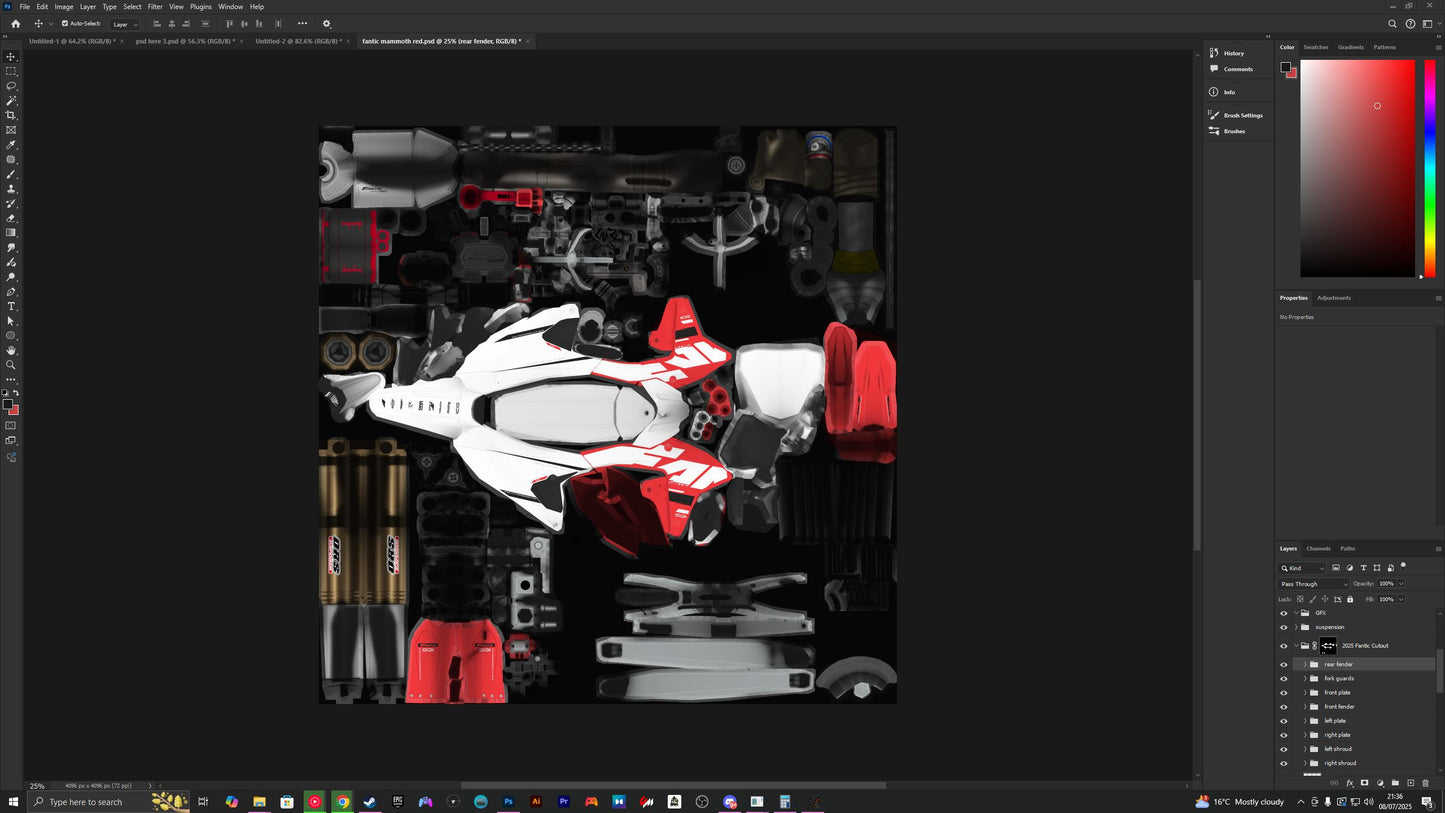Add a layer mask to rear fender

point(1364,783)
